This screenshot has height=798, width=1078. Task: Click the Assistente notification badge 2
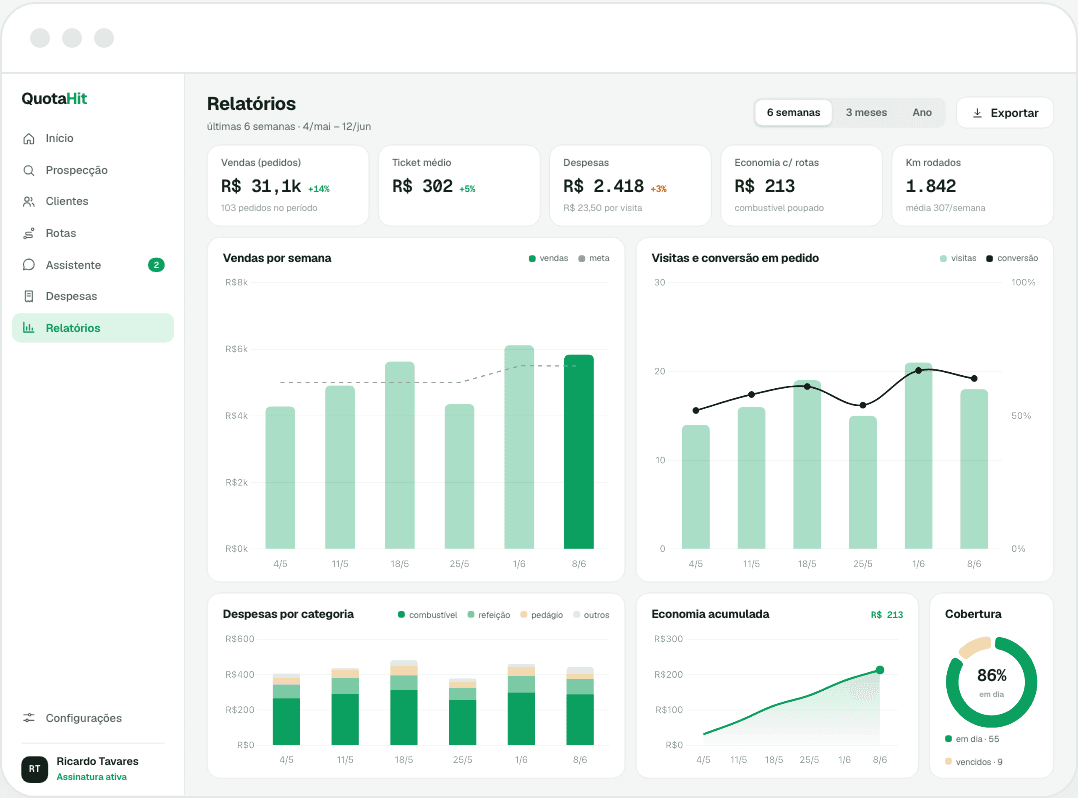(x=156, y=265)
